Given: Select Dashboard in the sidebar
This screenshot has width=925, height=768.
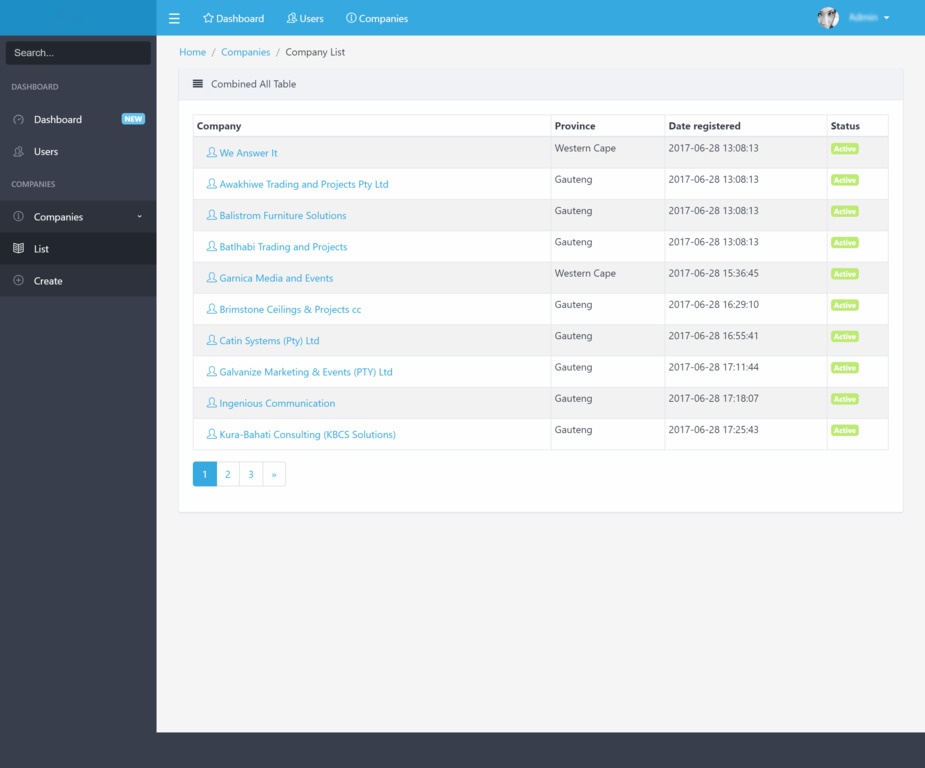Looking at the screenshot, I should pyautogui.click(x=78, y=119).
